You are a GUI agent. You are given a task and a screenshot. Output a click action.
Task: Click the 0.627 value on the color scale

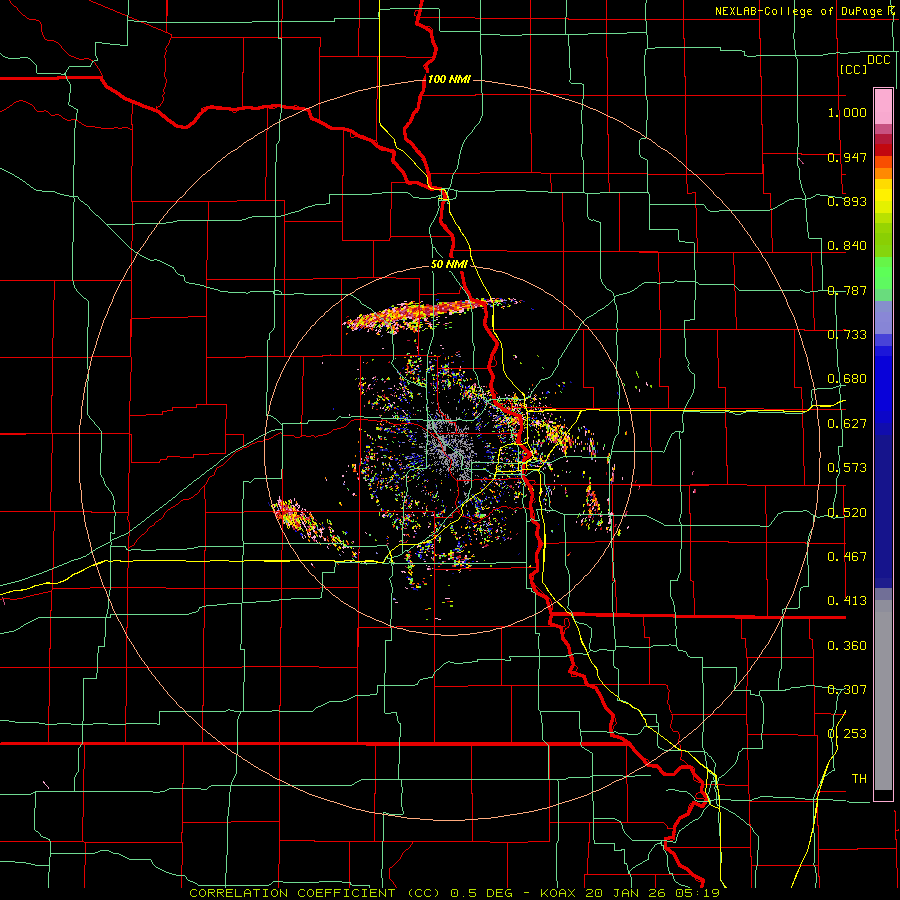coord(847,424)
